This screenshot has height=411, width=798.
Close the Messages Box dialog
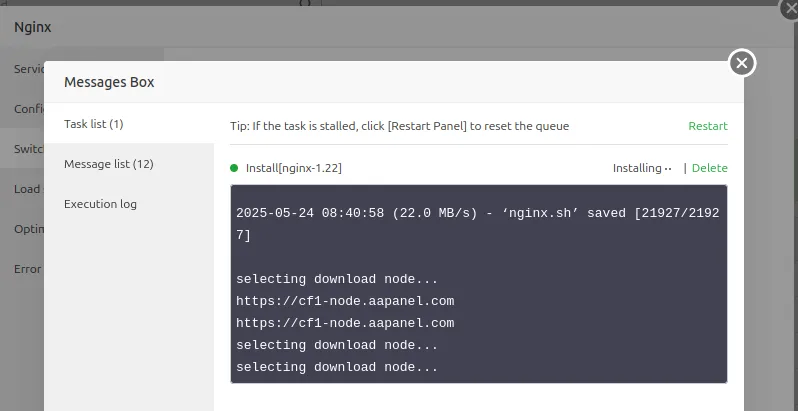[x=742, y=63]
